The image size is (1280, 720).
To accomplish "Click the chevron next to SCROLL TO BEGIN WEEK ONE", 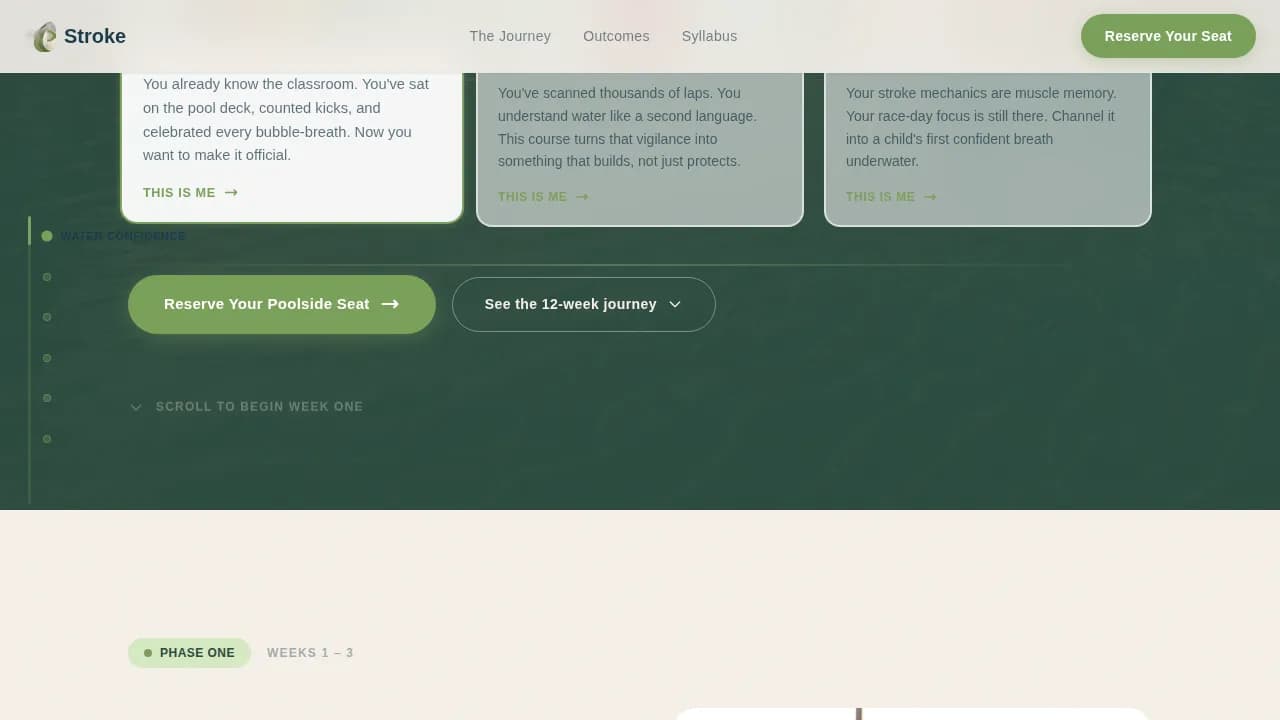I will tap(136, 407).
